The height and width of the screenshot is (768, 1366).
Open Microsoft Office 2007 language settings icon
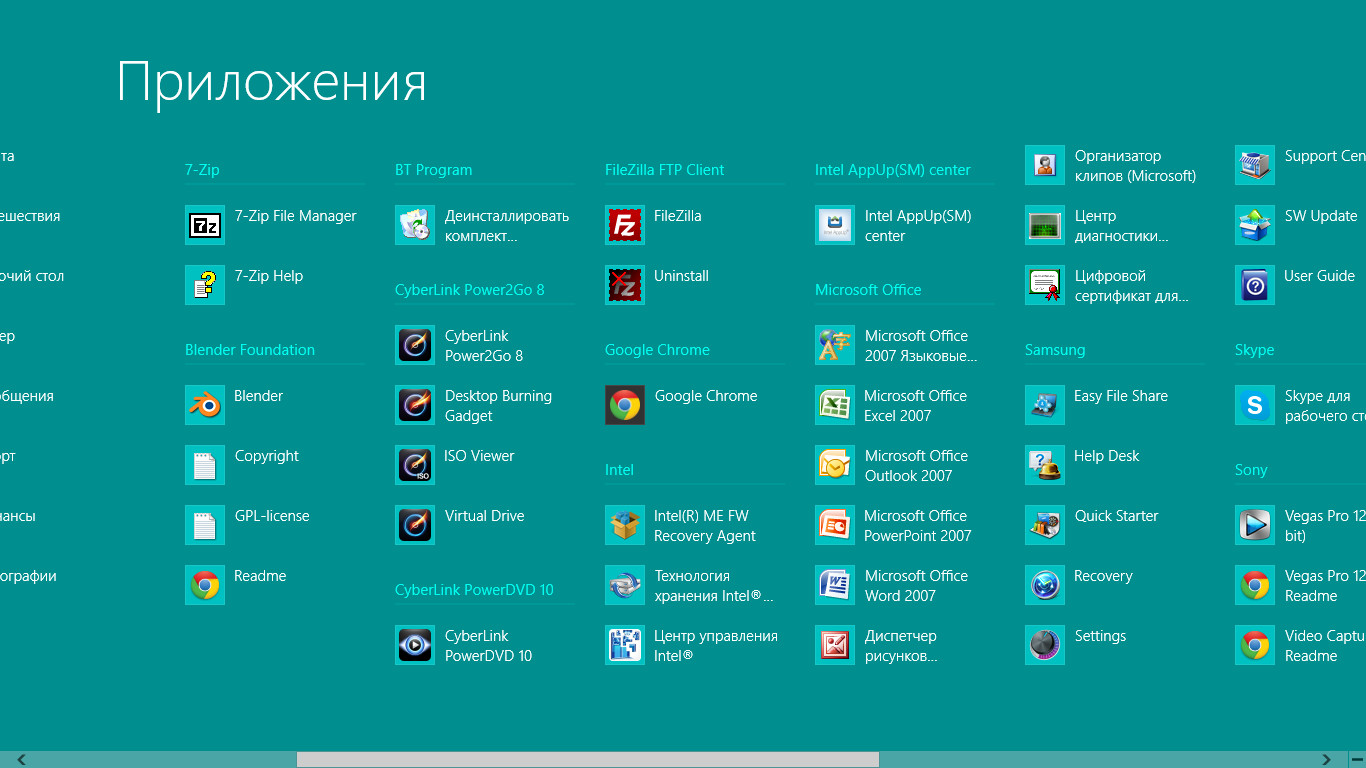click(x=835, y=345)
